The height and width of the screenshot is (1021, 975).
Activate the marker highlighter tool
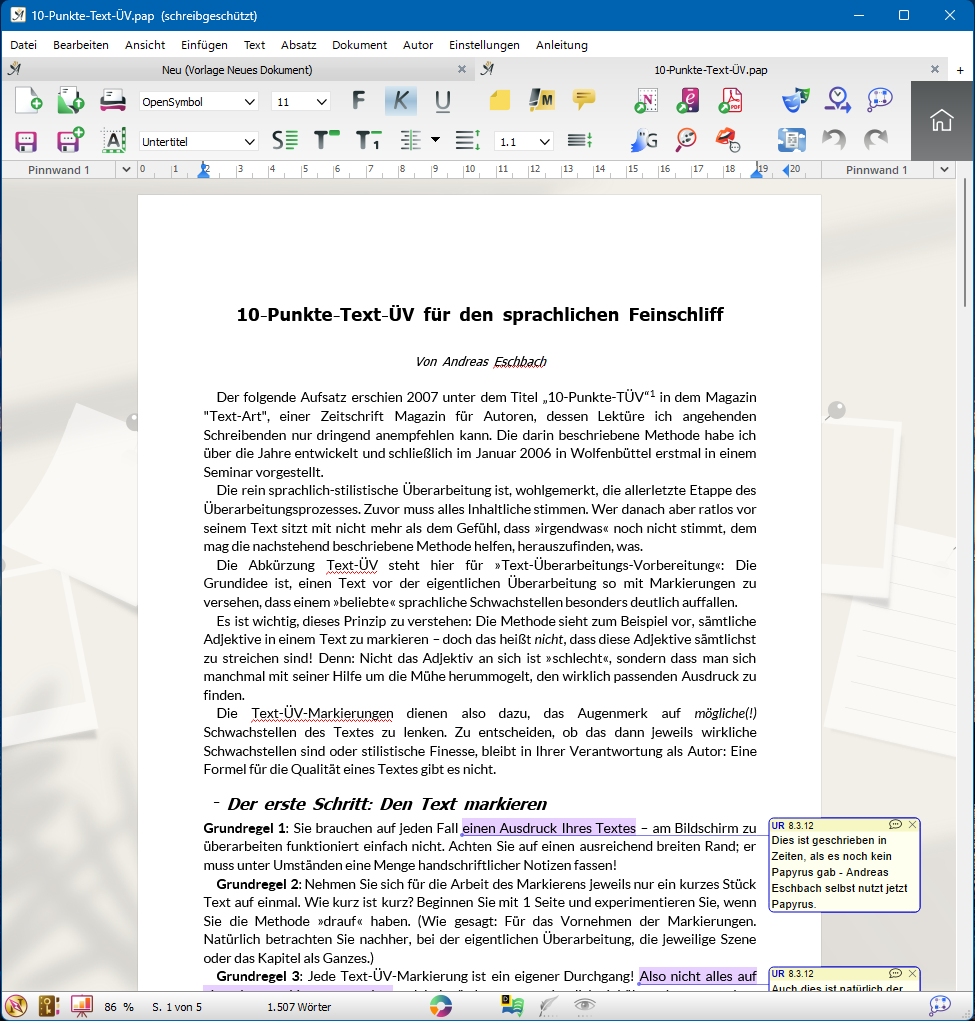click(541, 100)
